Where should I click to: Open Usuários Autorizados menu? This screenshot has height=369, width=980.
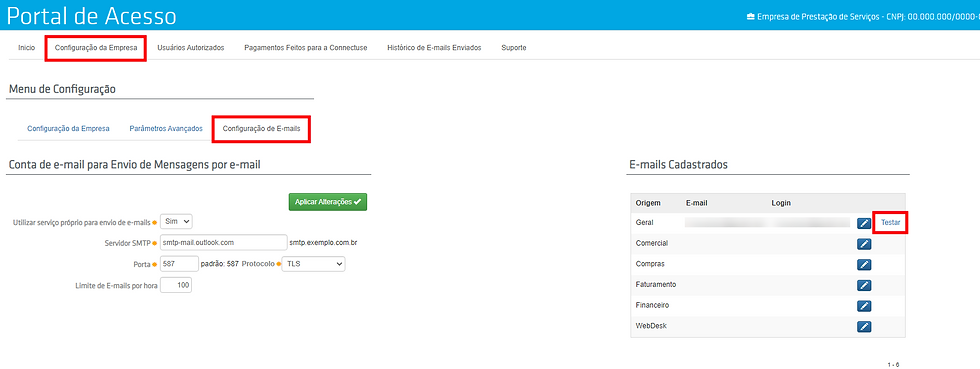[191, 48]
